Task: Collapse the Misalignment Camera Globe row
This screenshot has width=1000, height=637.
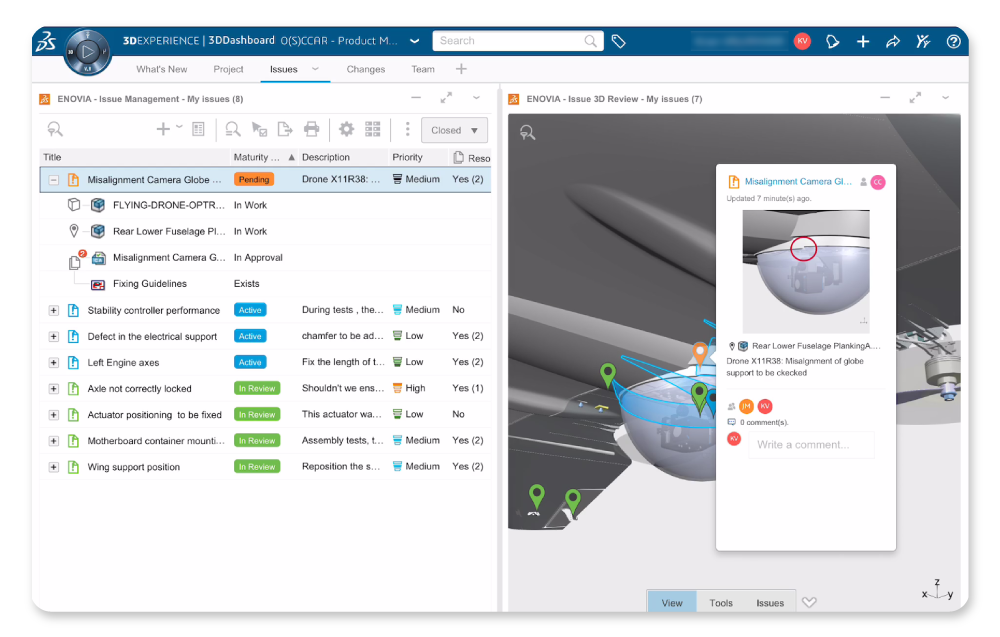Action: (x=54, y=180)
